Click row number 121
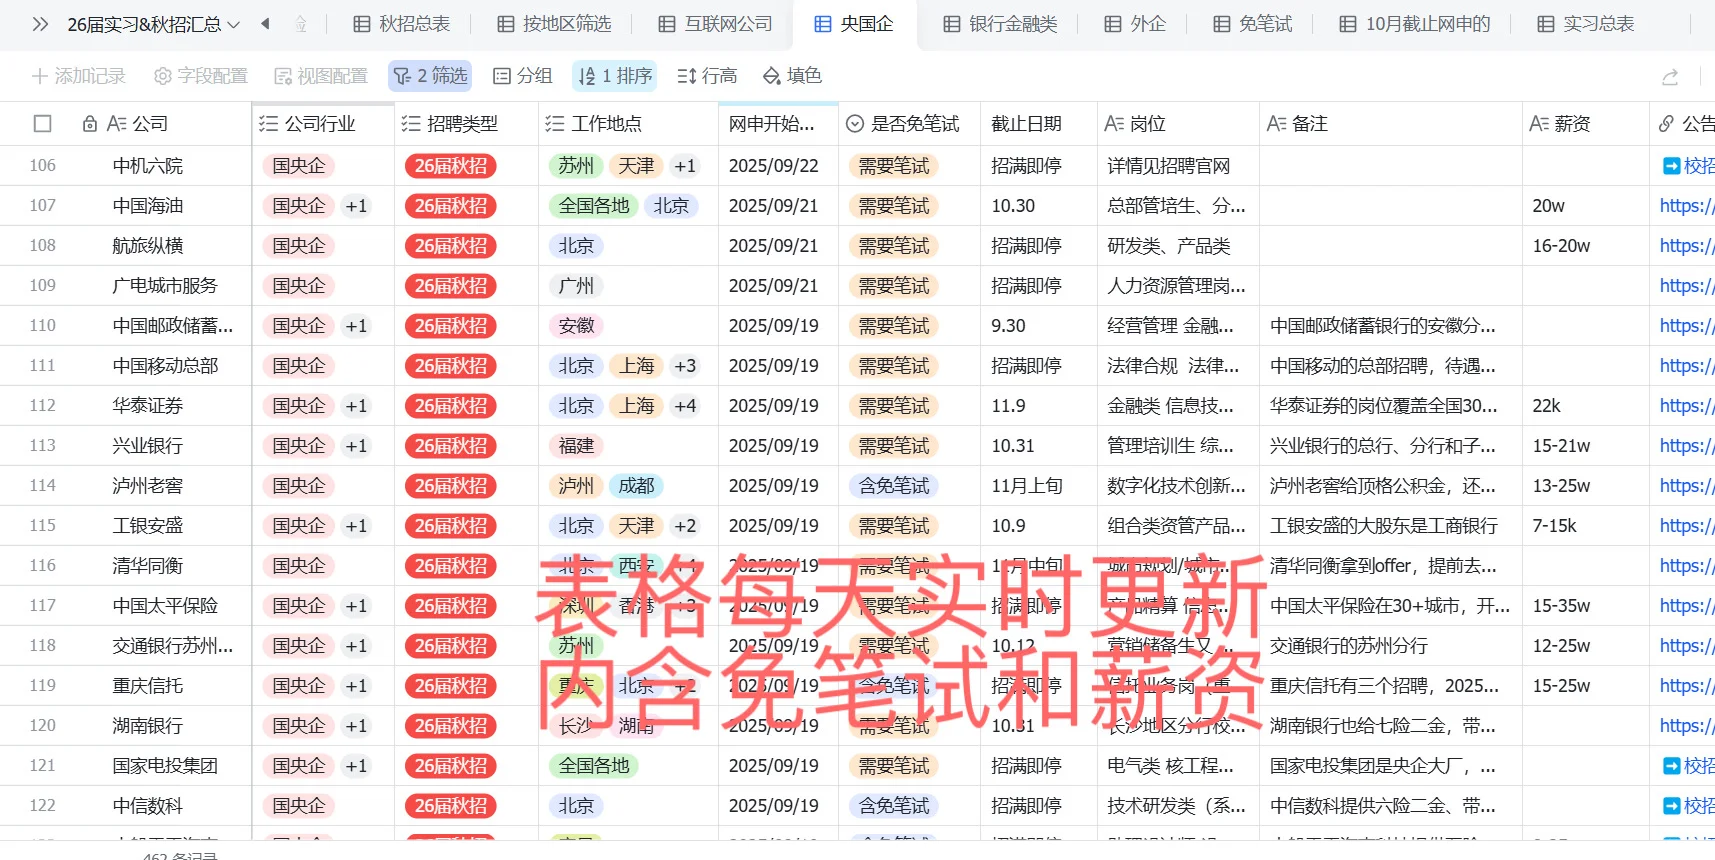 point(43,766)
